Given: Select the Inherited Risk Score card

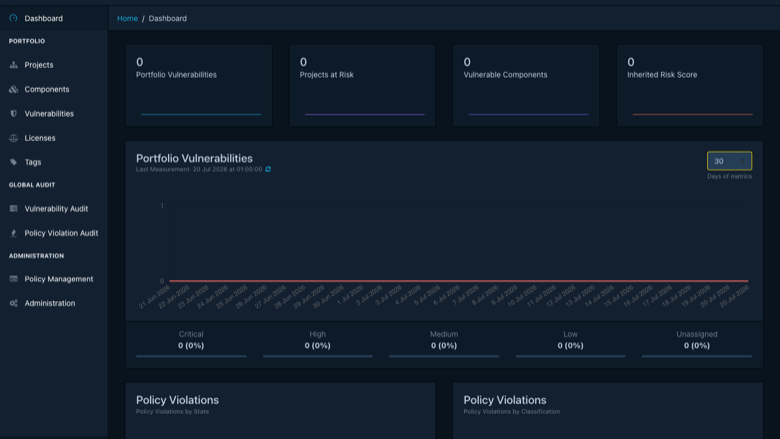Looking at the screenshot, I should [689, 86].
